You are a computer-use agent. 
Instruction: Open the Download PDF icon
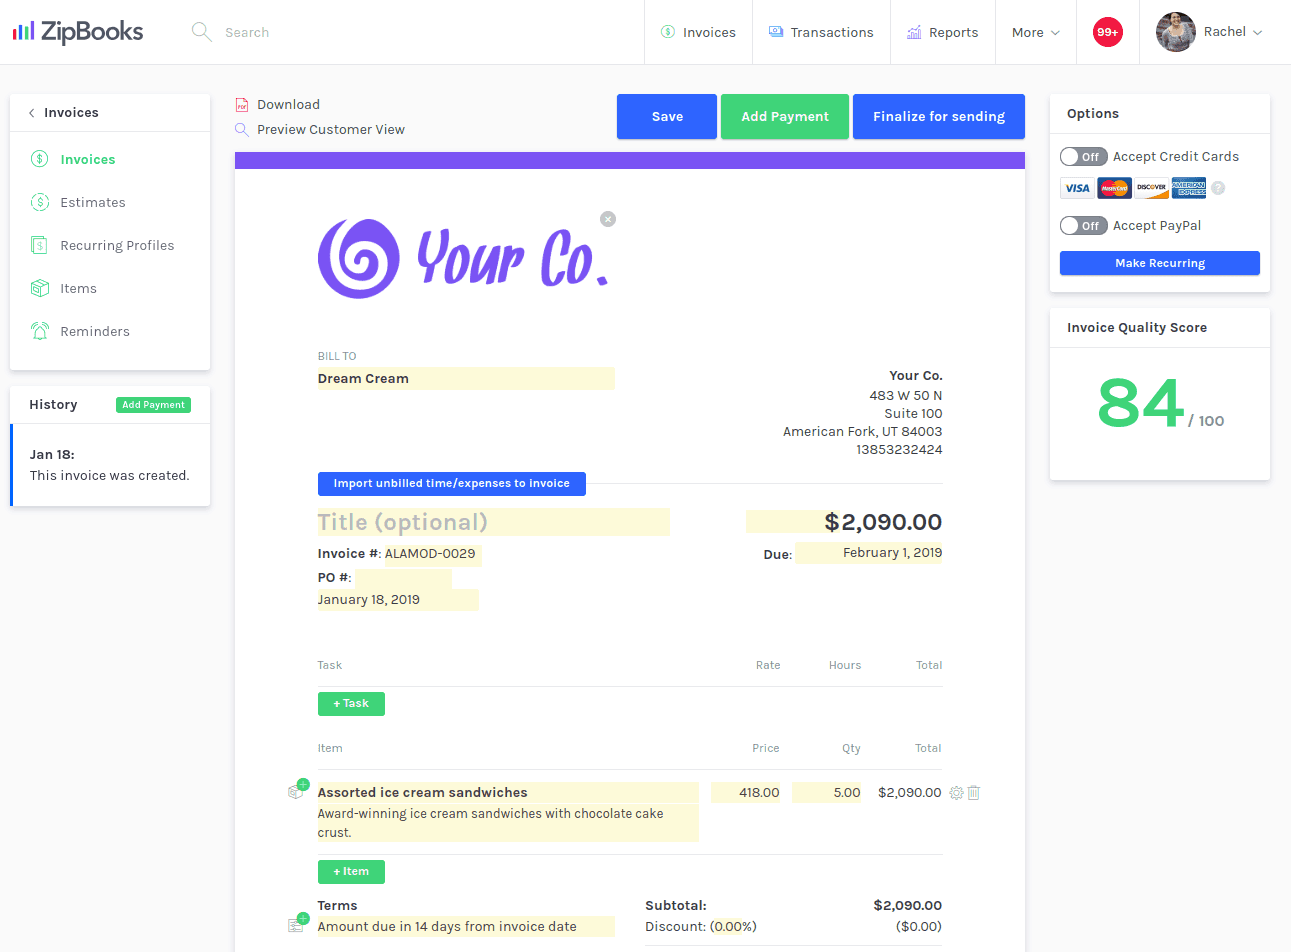pyautogui.click(x=241, y=104)
